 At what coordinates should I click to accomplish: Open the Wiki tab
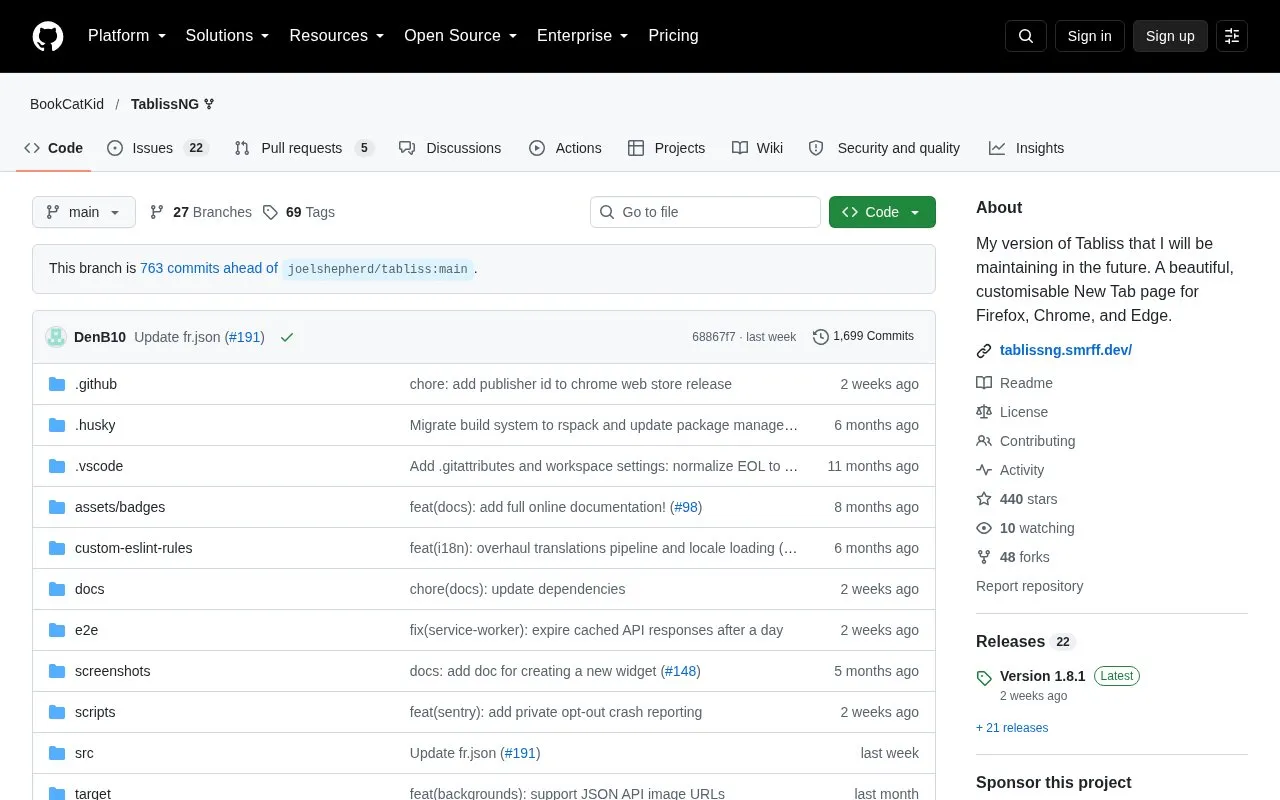[758, 148]
